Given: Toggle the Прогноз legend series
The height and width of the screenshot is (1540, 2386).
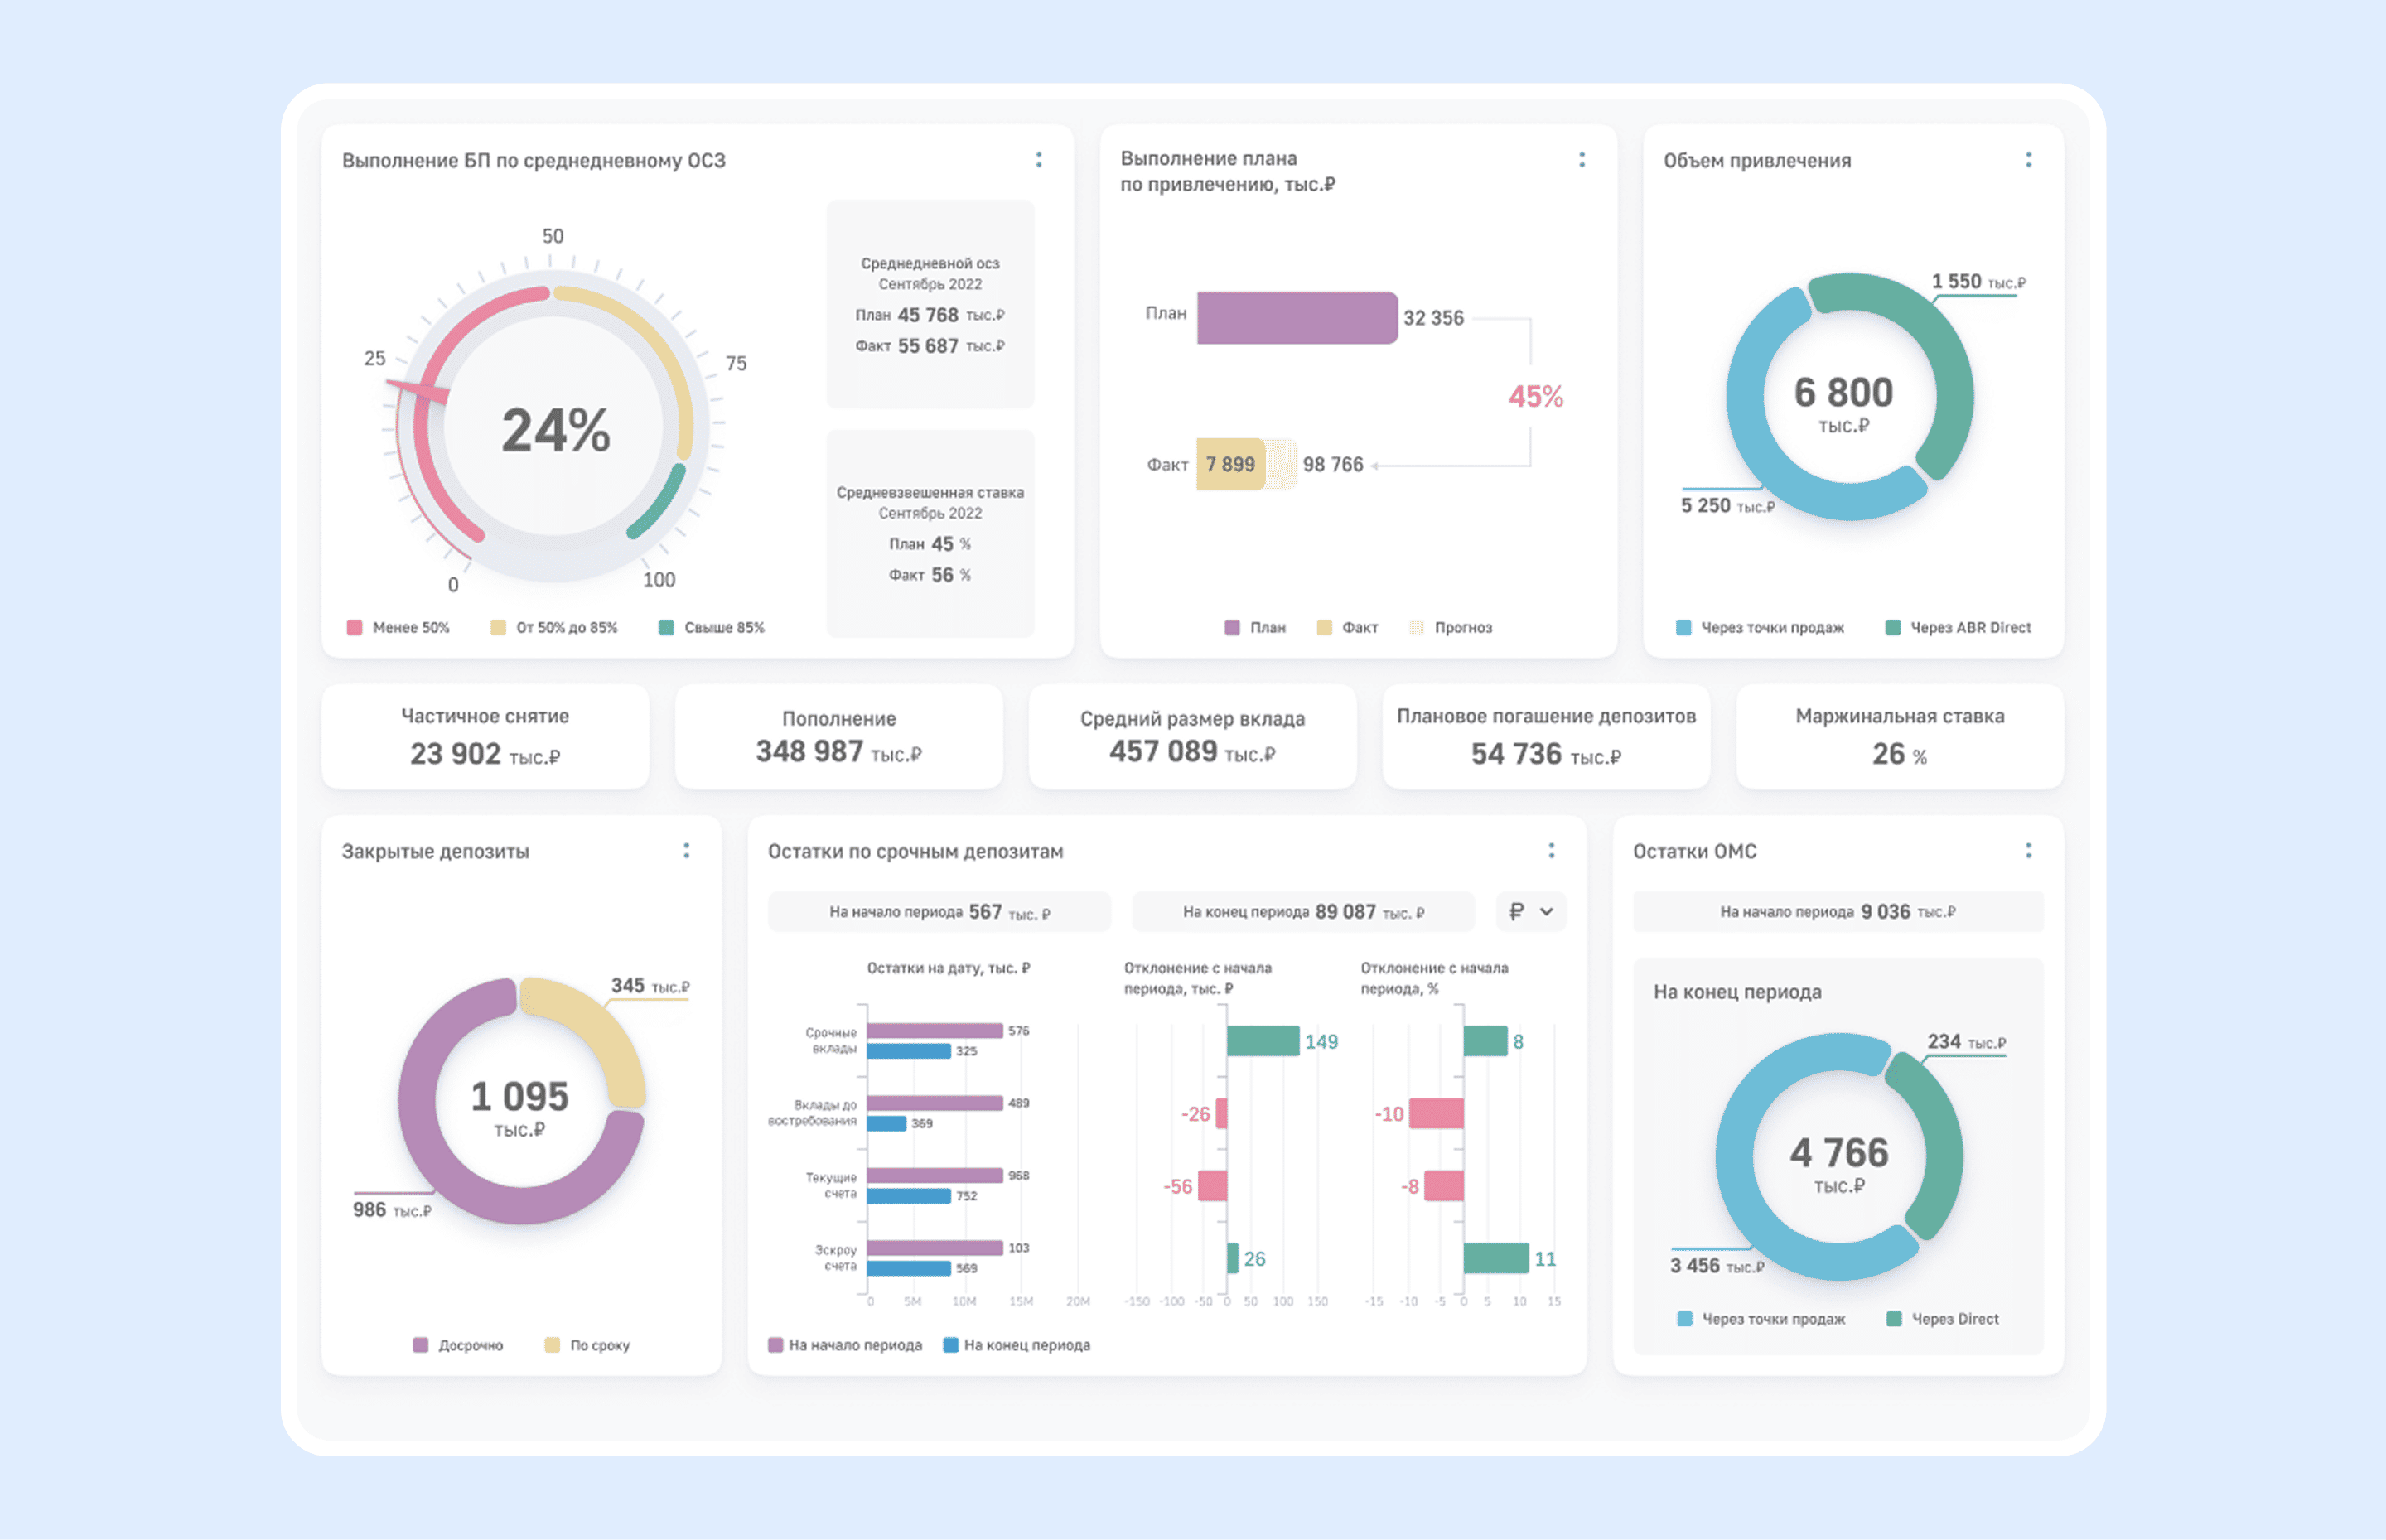Looking at the screenshot, I should [1451, 628].
